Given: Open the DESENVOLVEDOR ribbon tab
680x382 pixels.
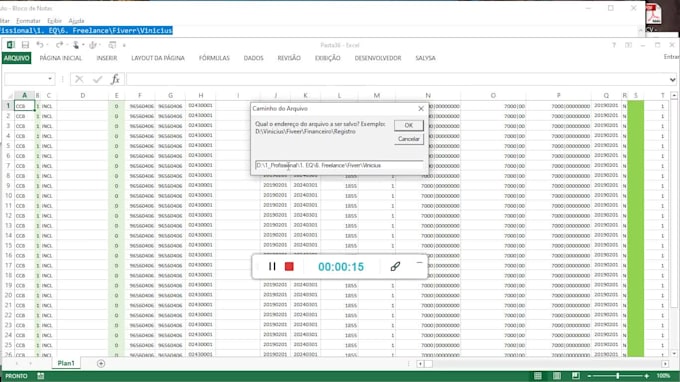Looking at the screenshot, I should point(378,58).
